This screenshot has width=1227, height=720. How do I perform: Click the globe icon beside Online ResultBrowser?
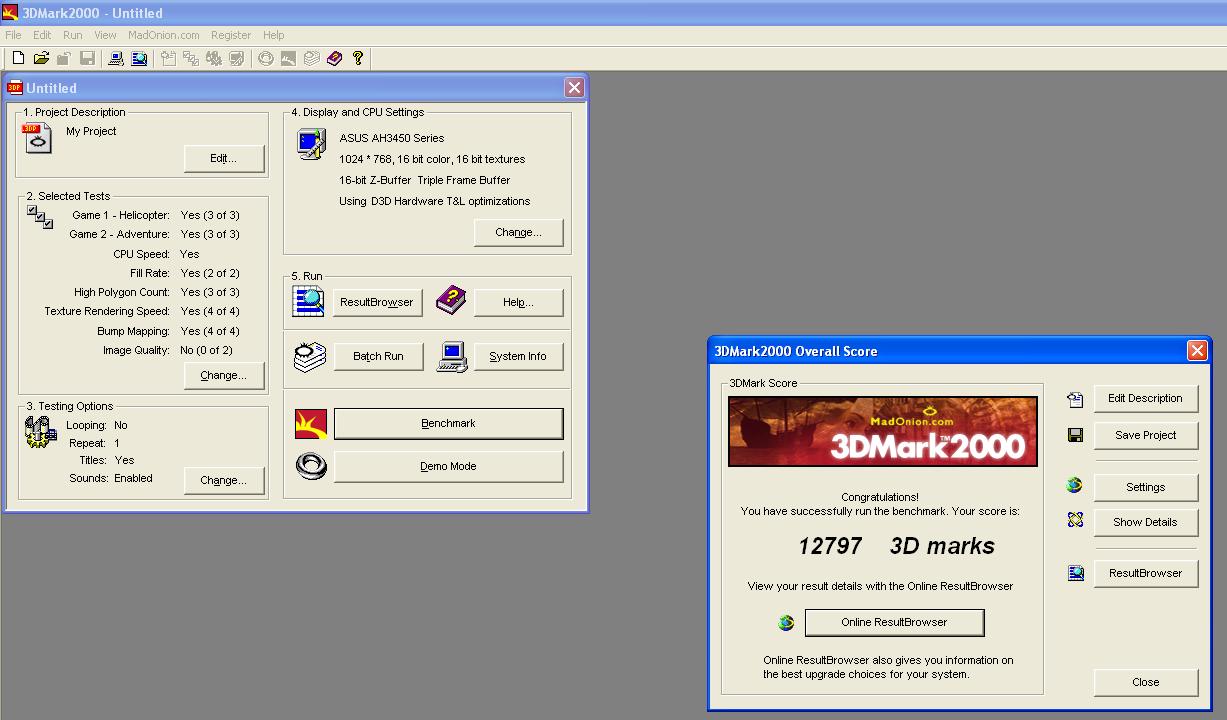(x=786, y=623)
